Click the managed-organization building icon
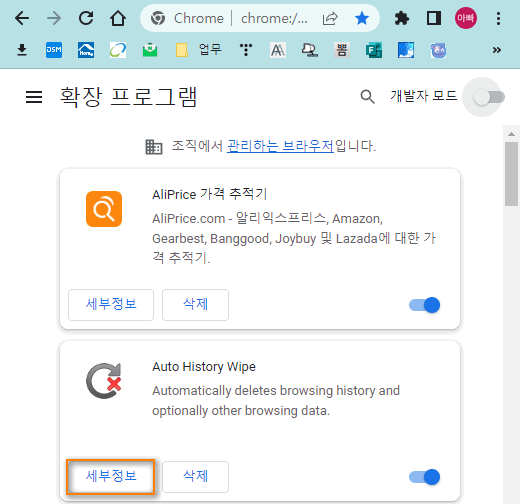Viewport: 520px width, 504px height. (154, 147)
